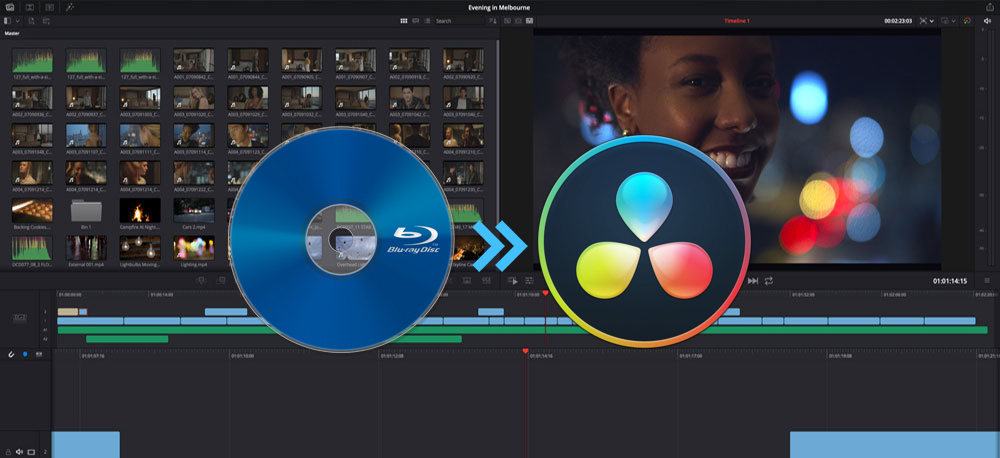Mute track 2 with speaker icon
Screen dimensions: 1000x458
pyautogui.click(x=19, y=452)
